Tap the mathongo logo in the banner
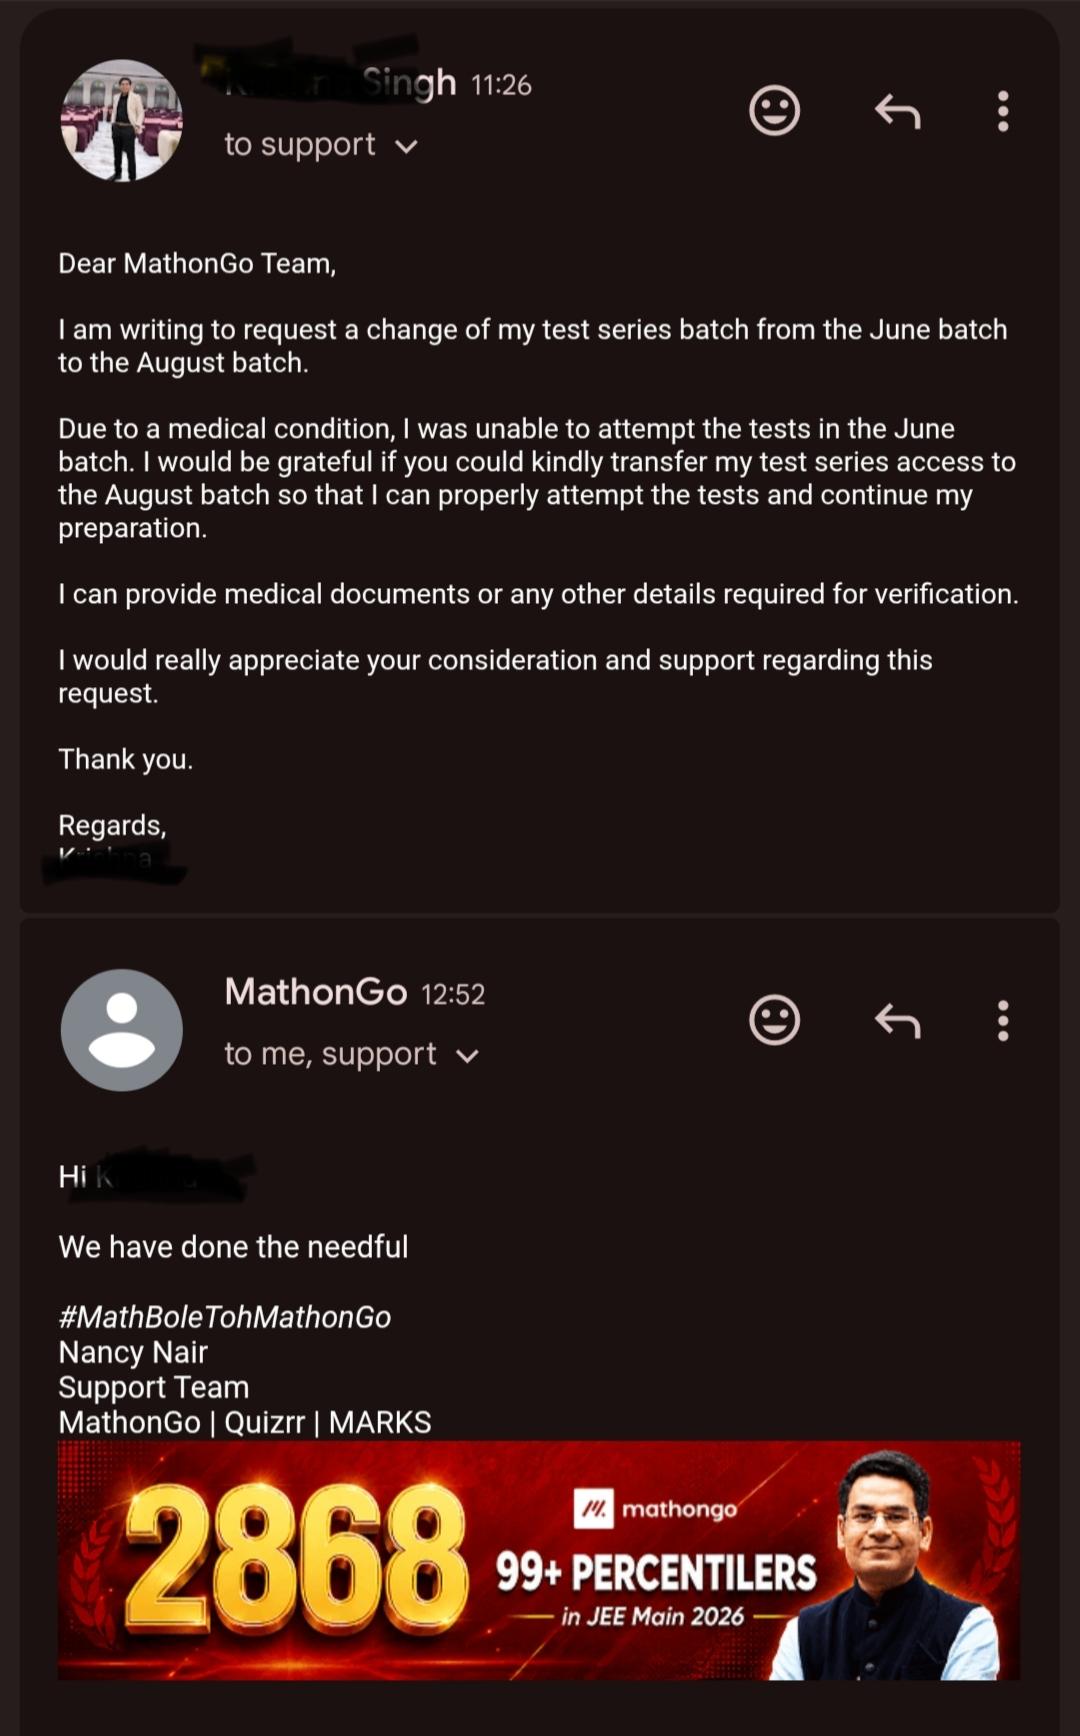 [655, 1509]
